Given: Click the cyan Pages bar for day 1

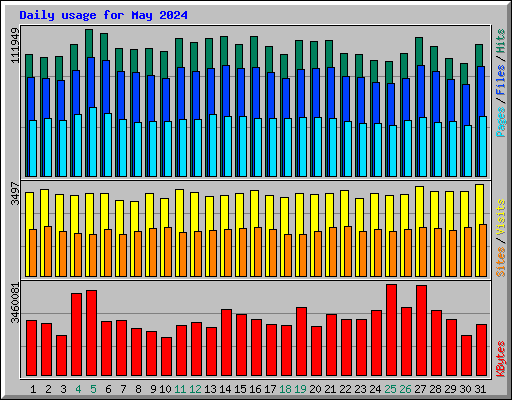Looking at the screenshot, I should tap(33, 148).
